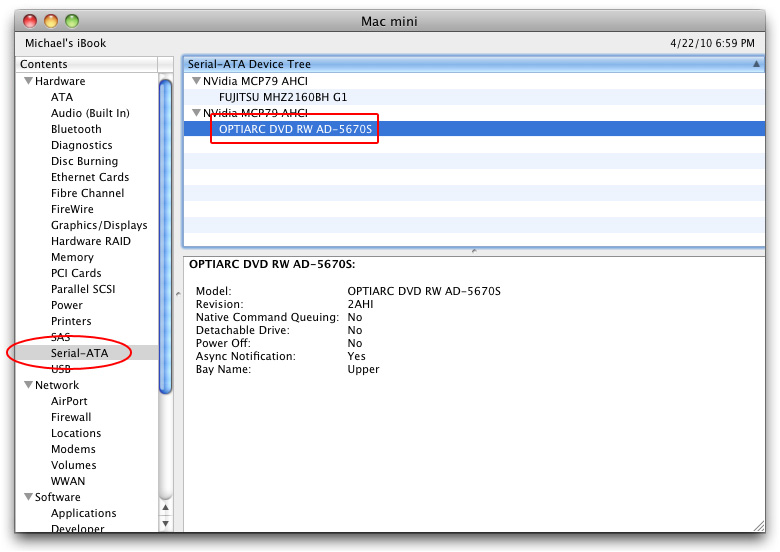Select OPTIARC DVD RW AD-5670S row

pyautogui.click(x=474, y=129)
